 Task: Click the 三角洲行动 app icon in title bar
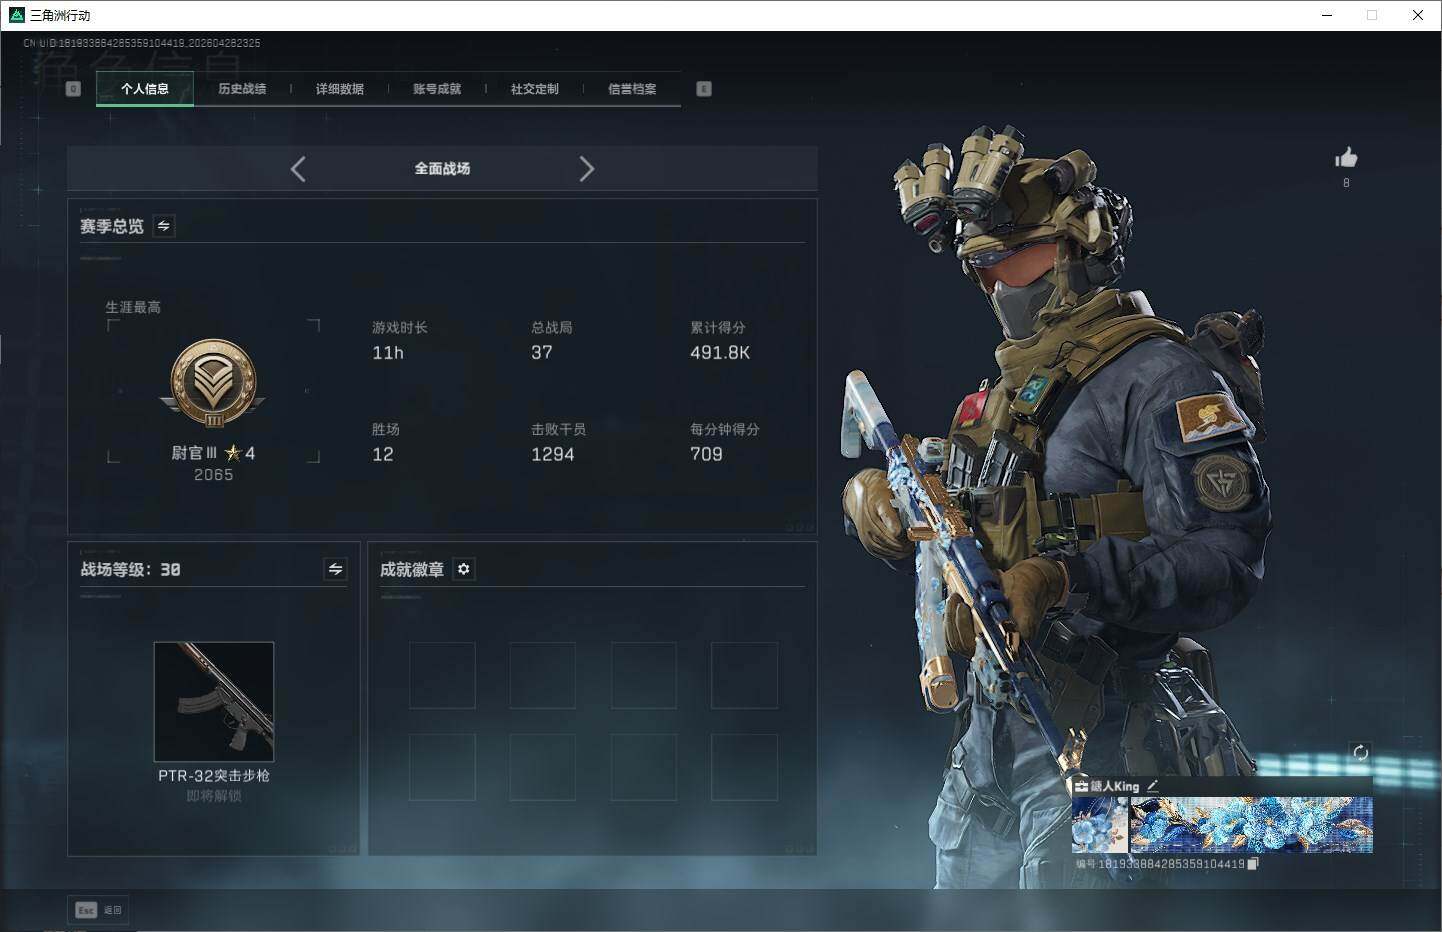(x=16, y=15)
